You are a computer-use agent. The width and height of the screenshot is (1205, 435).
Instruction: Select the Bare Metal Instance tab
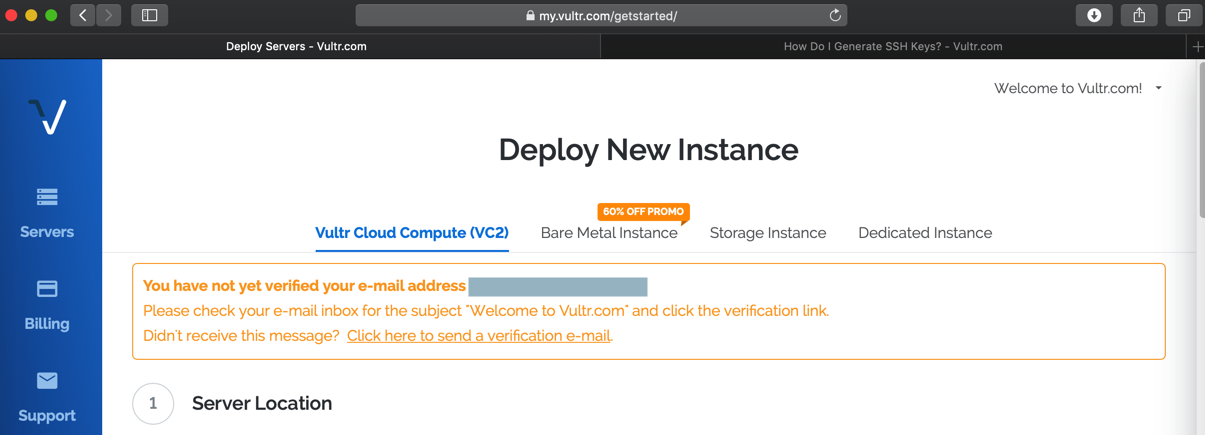609,233
